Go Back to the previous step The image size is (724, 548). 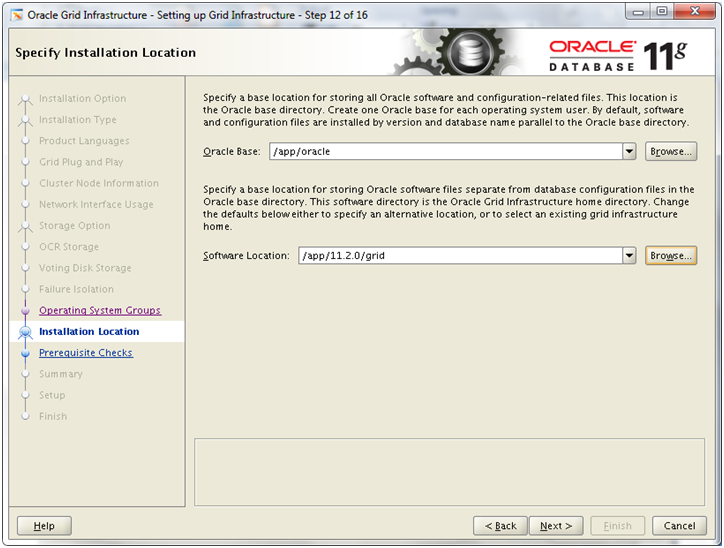coord(501,526)
